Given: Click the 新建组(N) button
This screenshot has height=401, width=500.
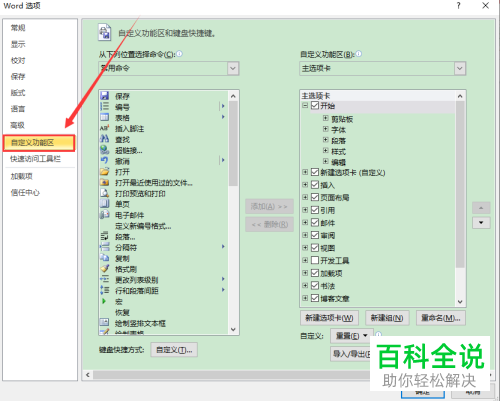Looking at the screenshot, I should coord(387,318).
